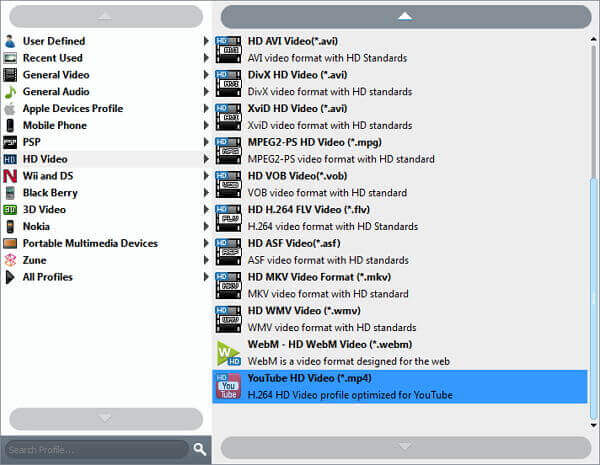Screen dimensions: 600x465
Task: Choose HD AVI Video (*.avi) format
Action: point(400,49)
